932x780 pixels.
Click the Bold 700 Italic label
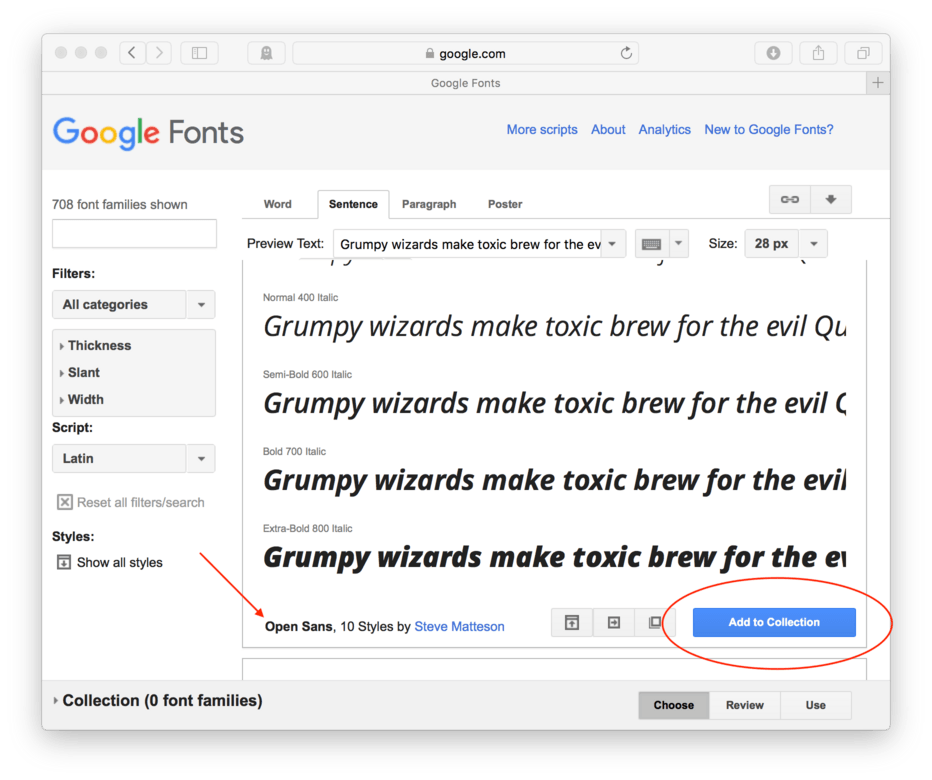click(294, 452)
